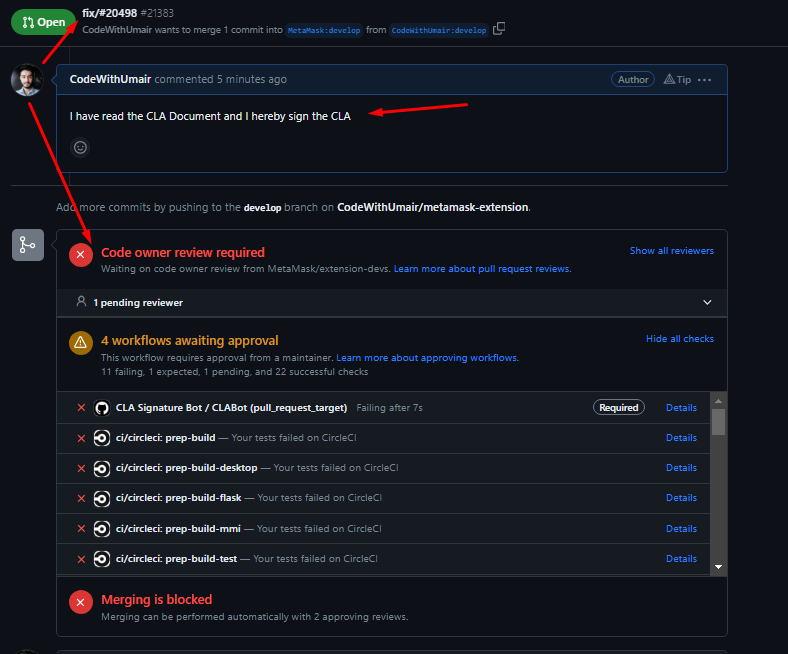Click the checks list scrollbar up arrow

718,401
